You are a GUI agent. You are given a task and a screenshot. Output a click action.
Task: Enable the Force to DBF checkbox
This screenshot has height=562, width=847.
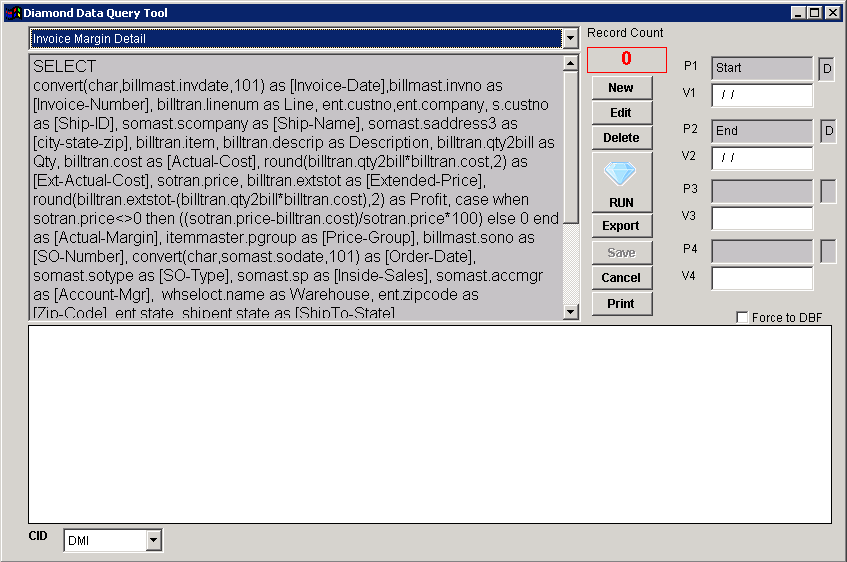pyautogui.click(x=742, y=318)
